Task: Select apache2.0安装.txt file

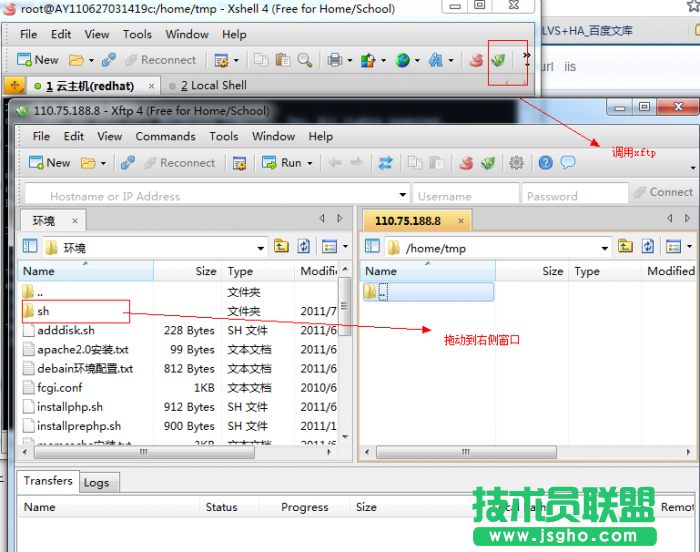Action: click(x=83, y=350)
